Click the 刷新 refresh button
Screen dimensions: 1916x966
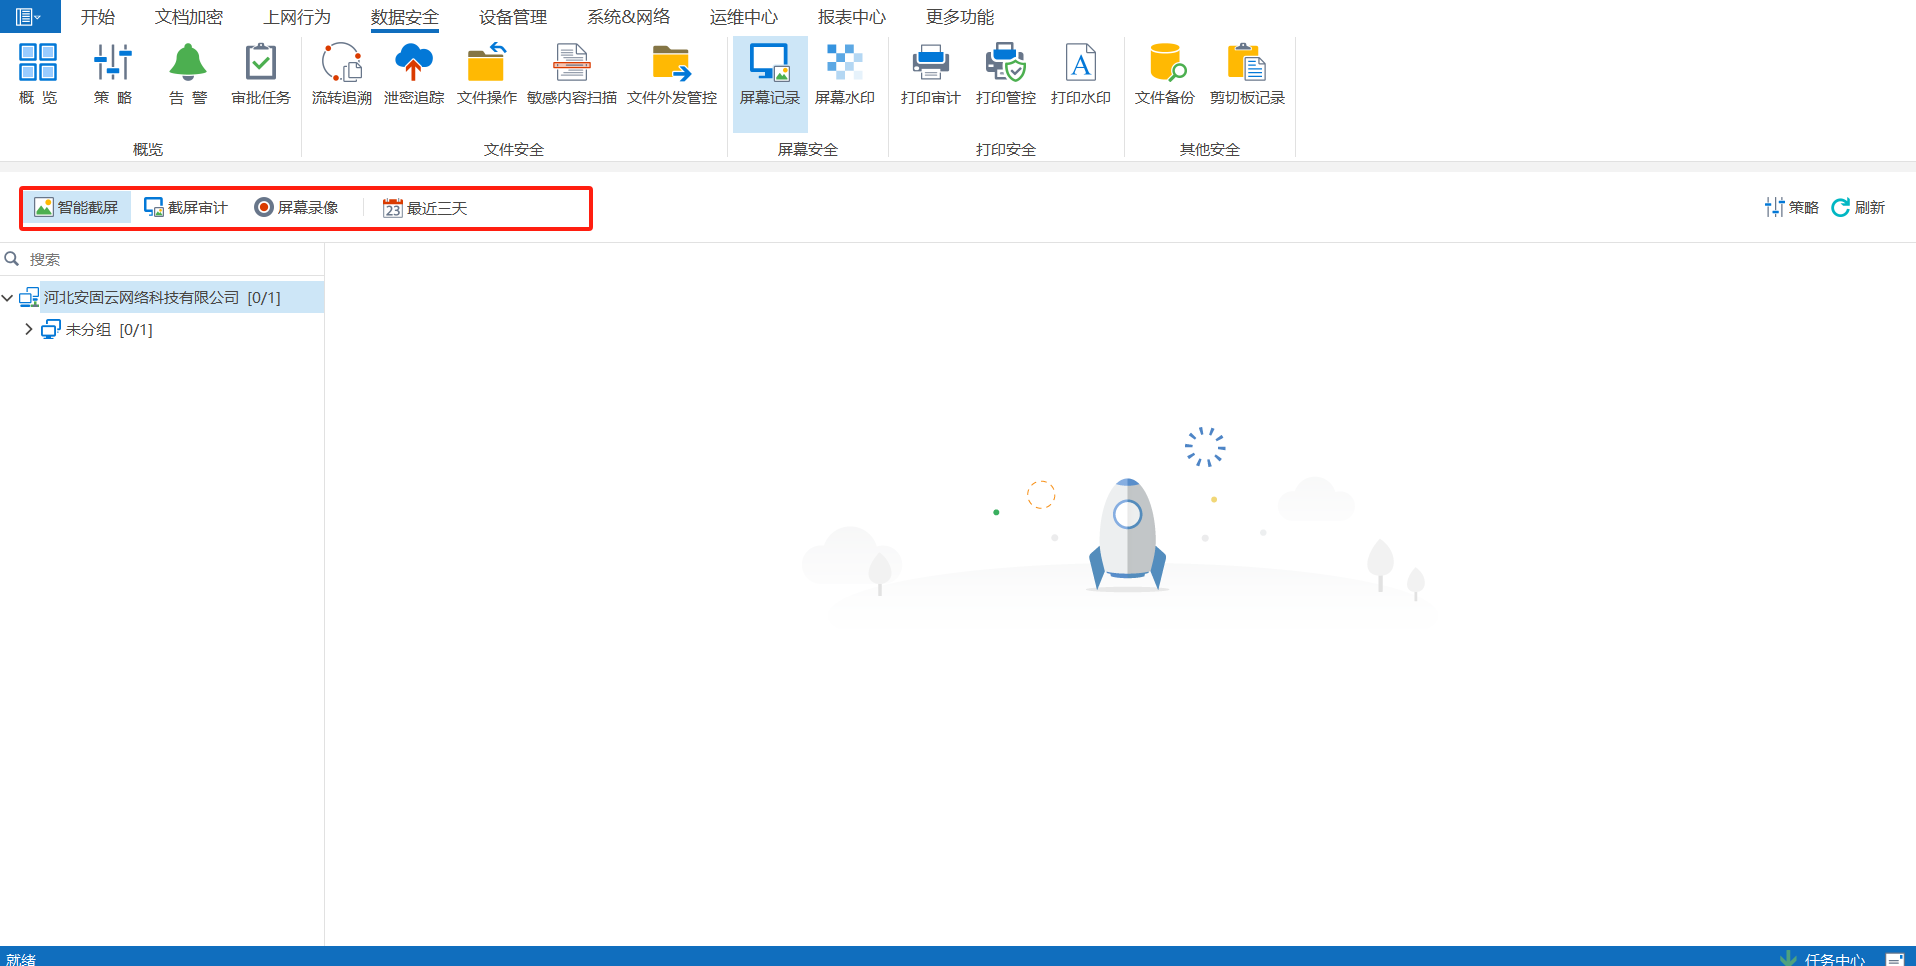point(1858,207)
